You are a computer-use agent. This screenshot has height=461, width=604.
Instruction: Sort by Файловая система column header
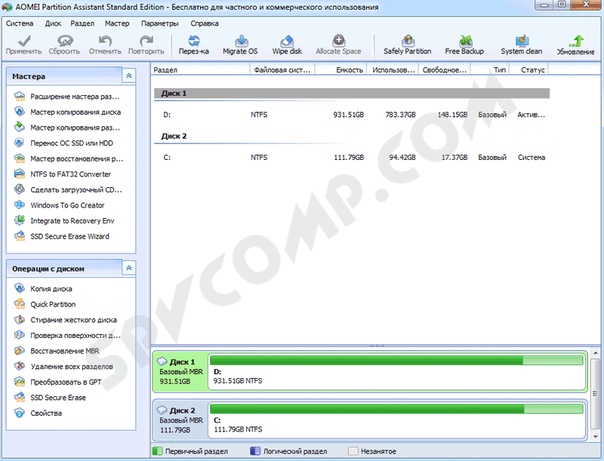282,70
